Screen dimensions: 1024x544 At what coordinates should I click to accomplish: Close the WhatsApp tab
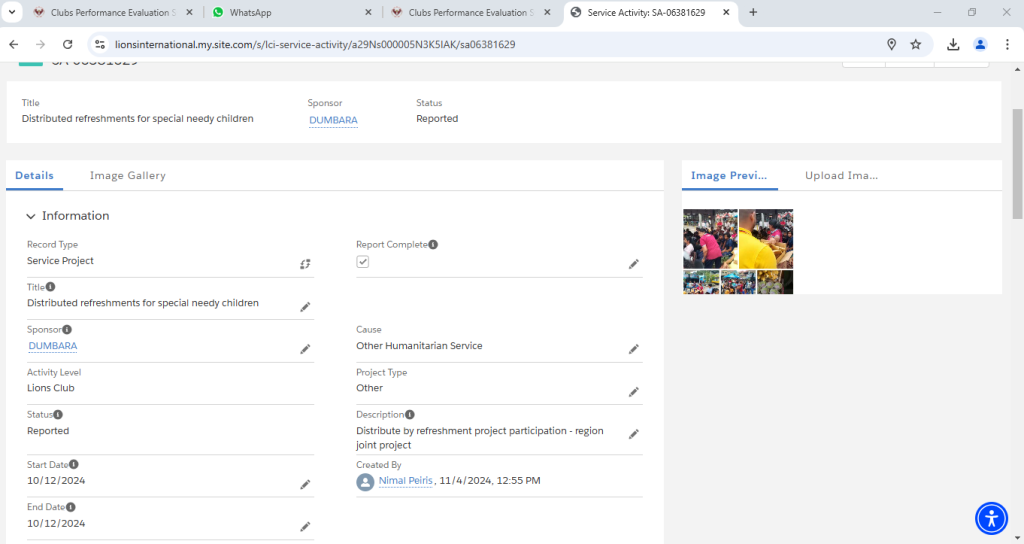[x=368, y=12]
